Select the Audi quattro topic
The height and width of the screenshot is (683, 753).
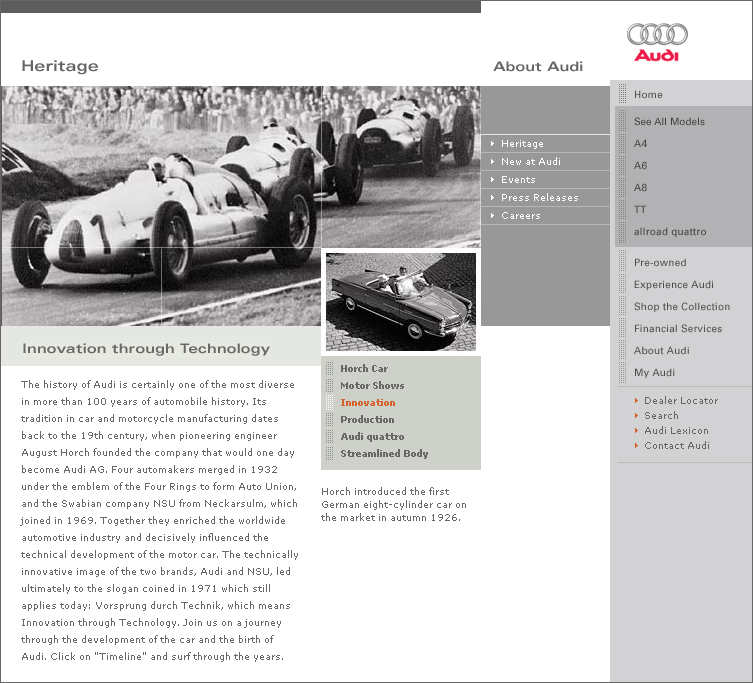pyautogui.click(x=372, y=436)
